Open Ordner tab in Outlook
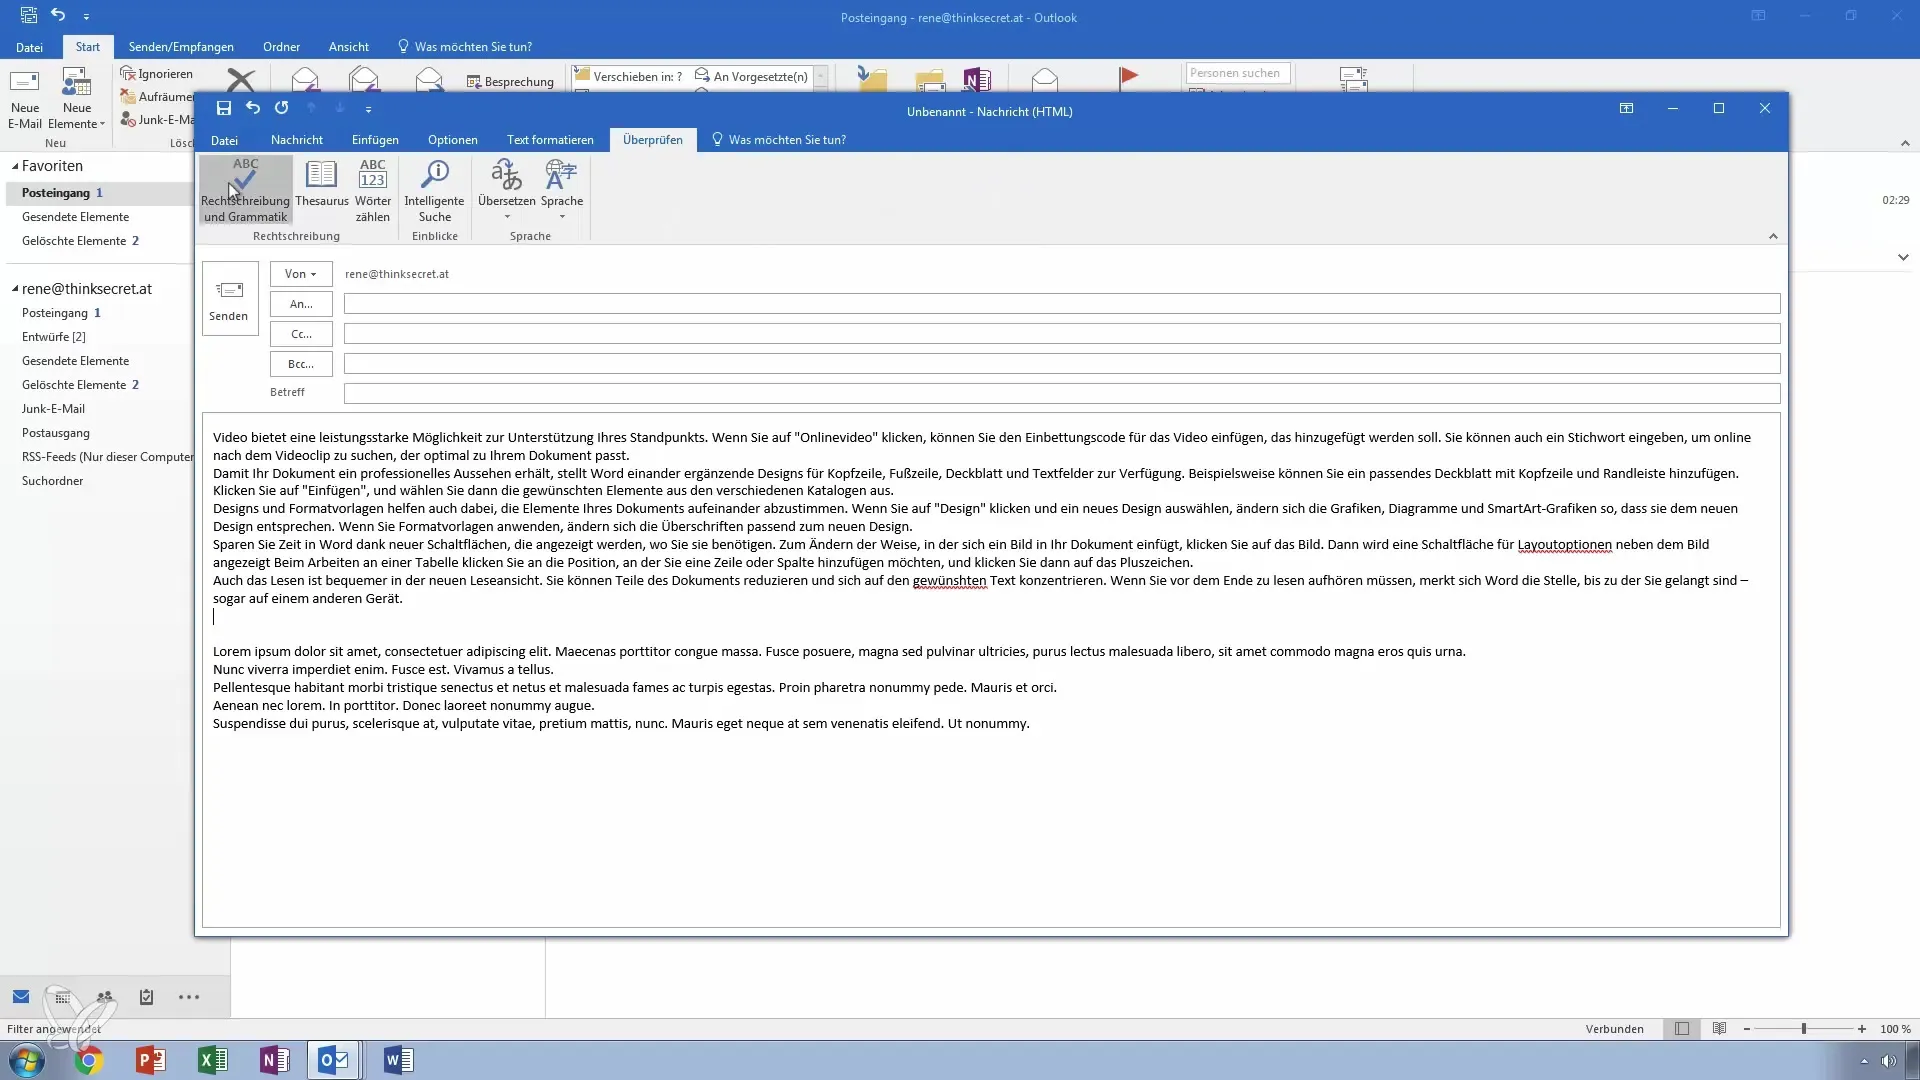This screenshot has height=1080, width=1920. (281, 47)
